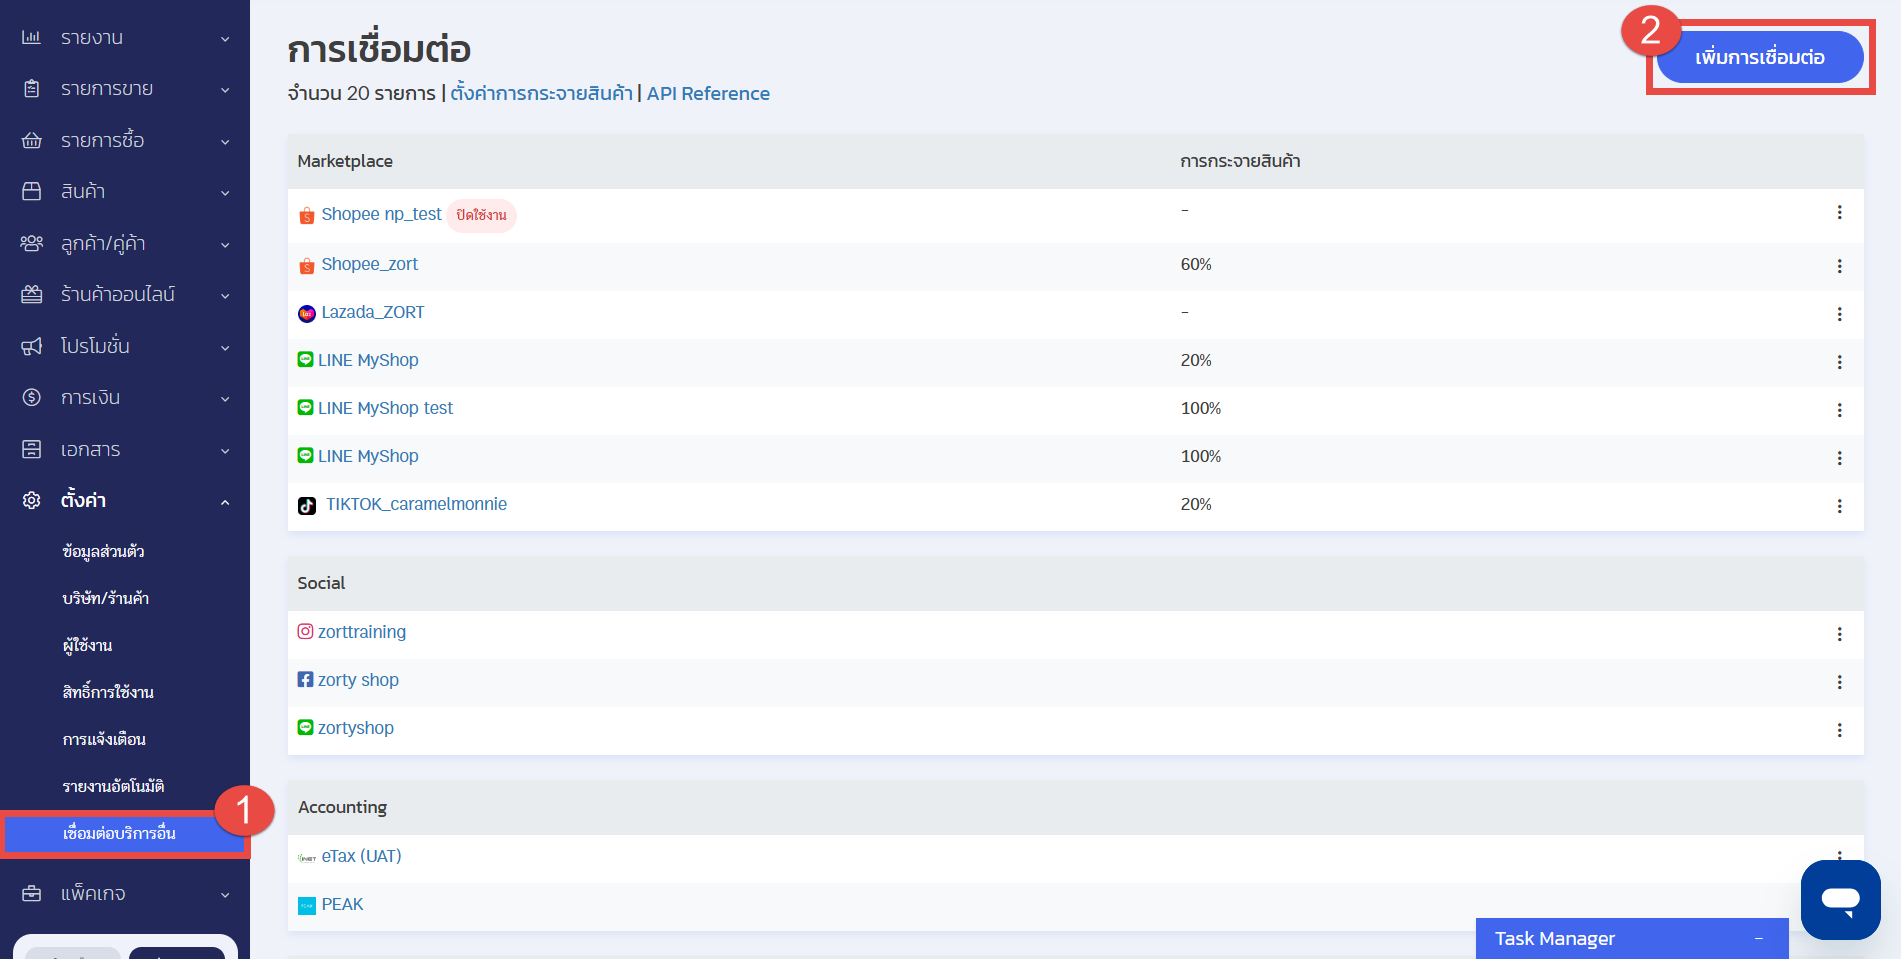
Task: Click the Accounting section header
Action: click(x=342, y=807)
